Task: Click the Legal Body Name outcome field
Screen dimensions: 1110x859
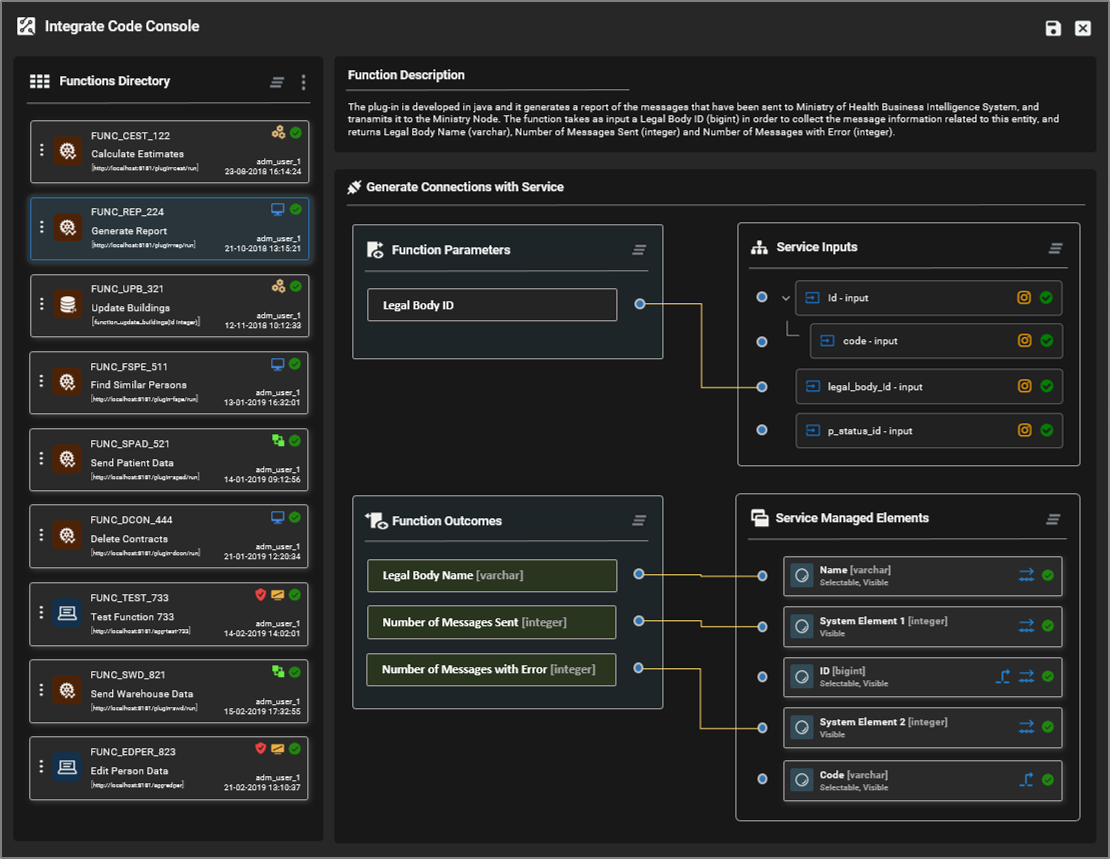Action: [x=491, y=575]
